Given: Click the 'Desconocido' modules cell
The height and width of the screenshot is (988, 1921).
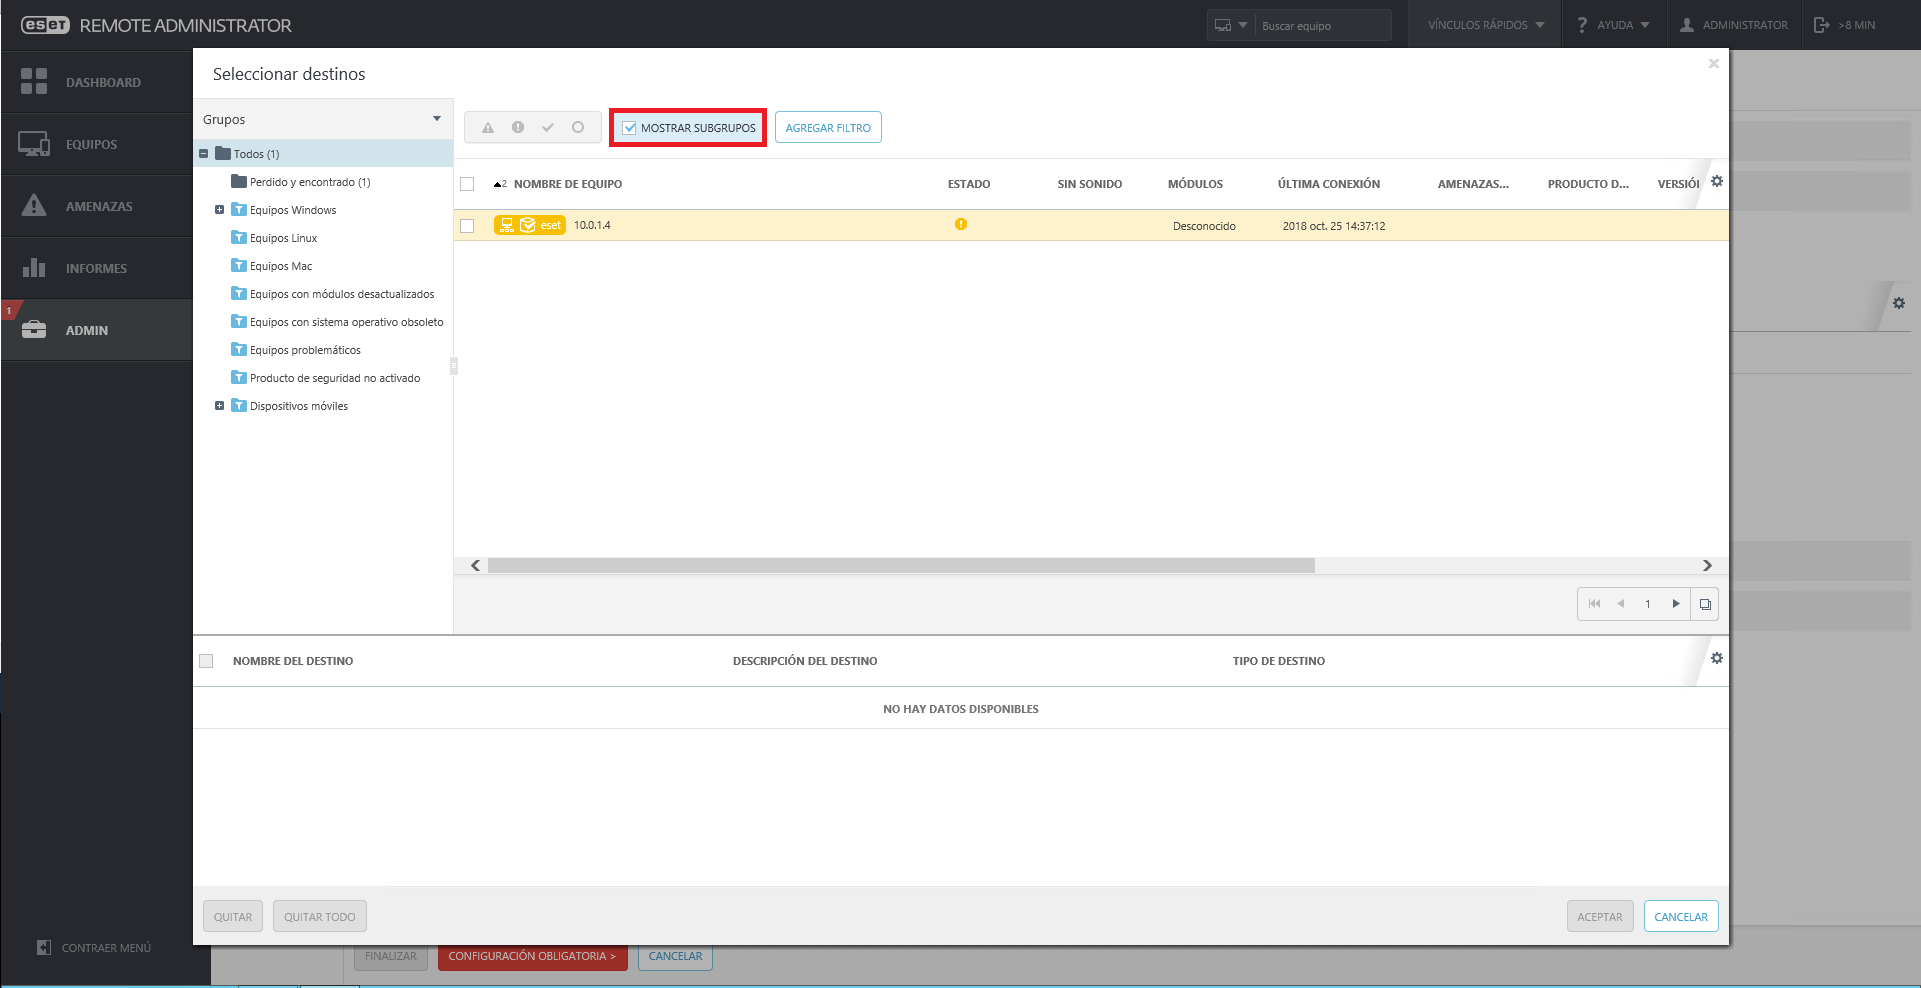Looking at the screenshot, I should [x=1204, y=226].
